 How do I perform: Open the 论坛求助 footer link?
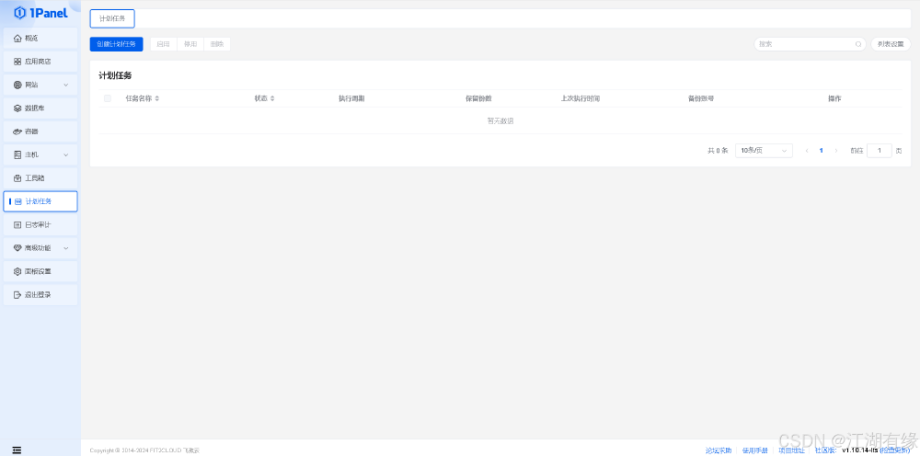coord(719,450)
